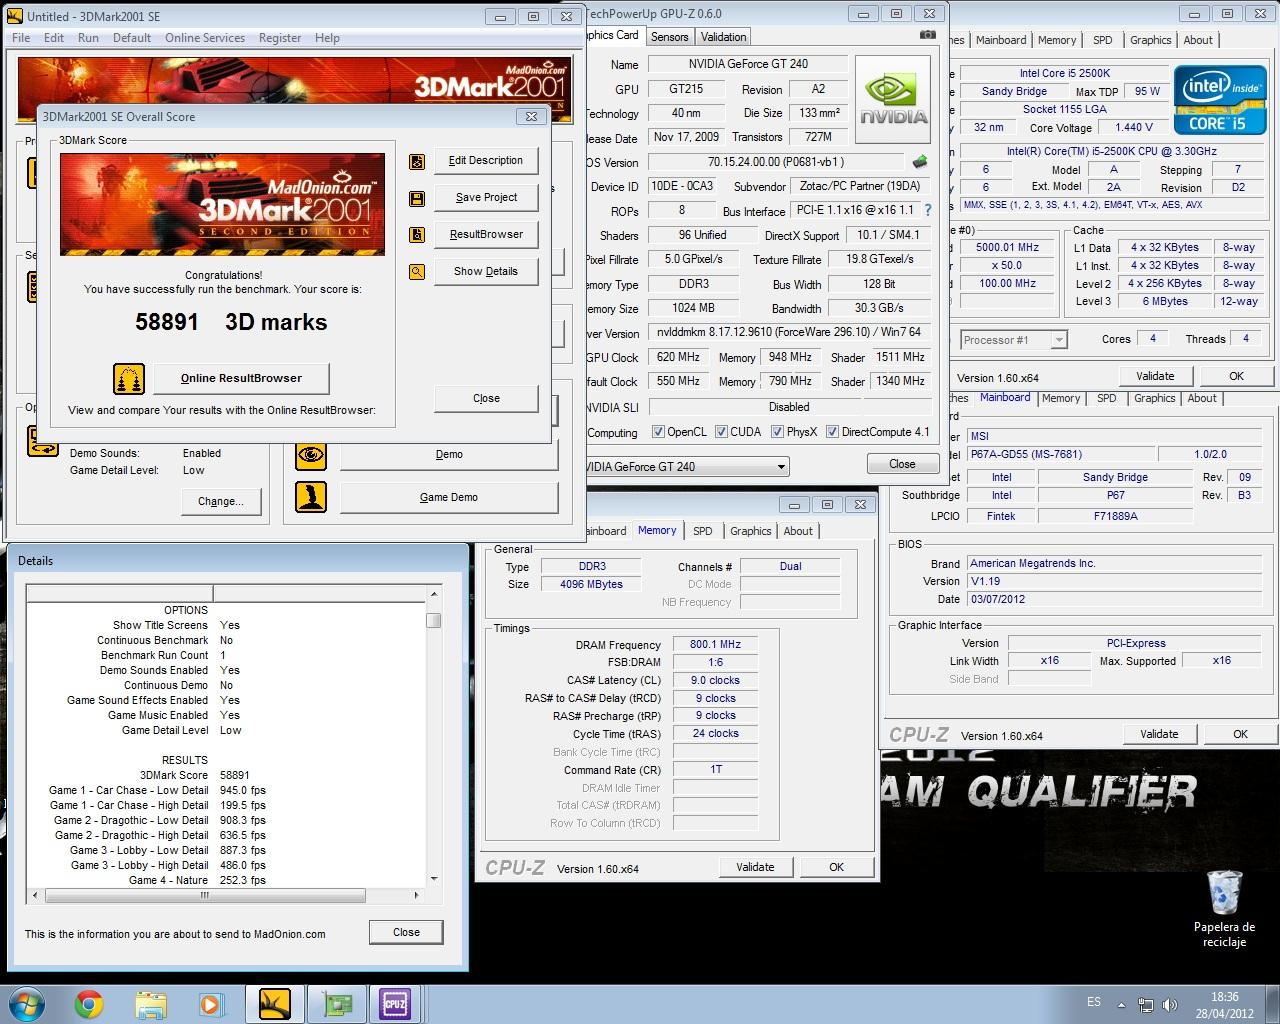1280x1024 pixels.
Task: Click the Details list vertical scrollbar thumb
Action: click(x=433, y=620)
